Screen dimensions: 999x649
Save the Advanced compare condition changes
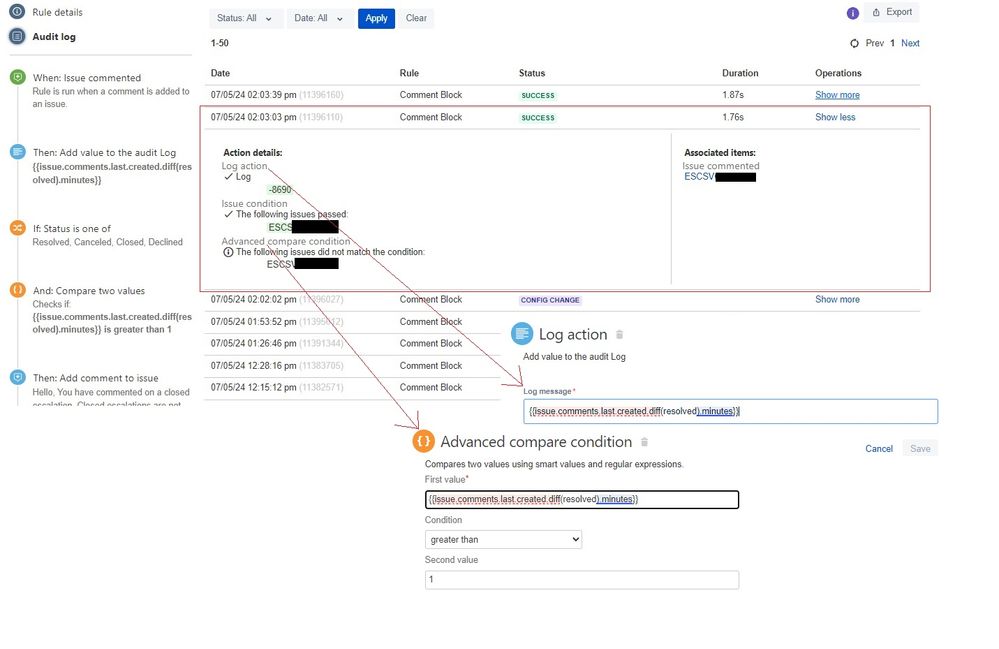920,448
